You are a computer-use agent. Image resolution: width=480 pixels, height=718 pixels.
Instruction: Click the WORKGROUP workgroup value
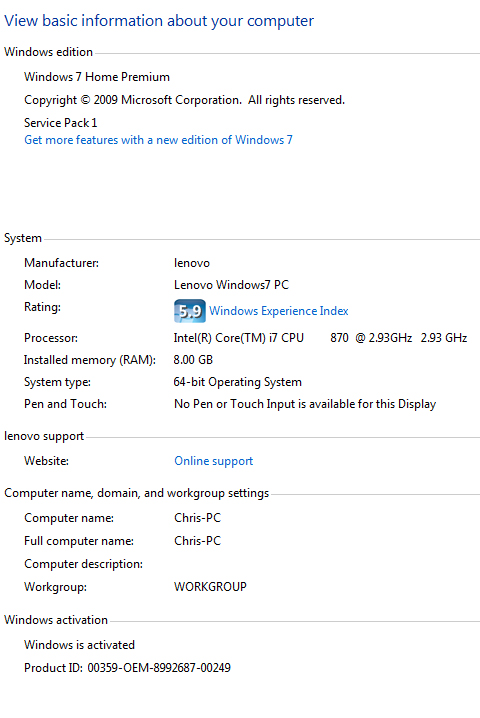coord(210,587)
